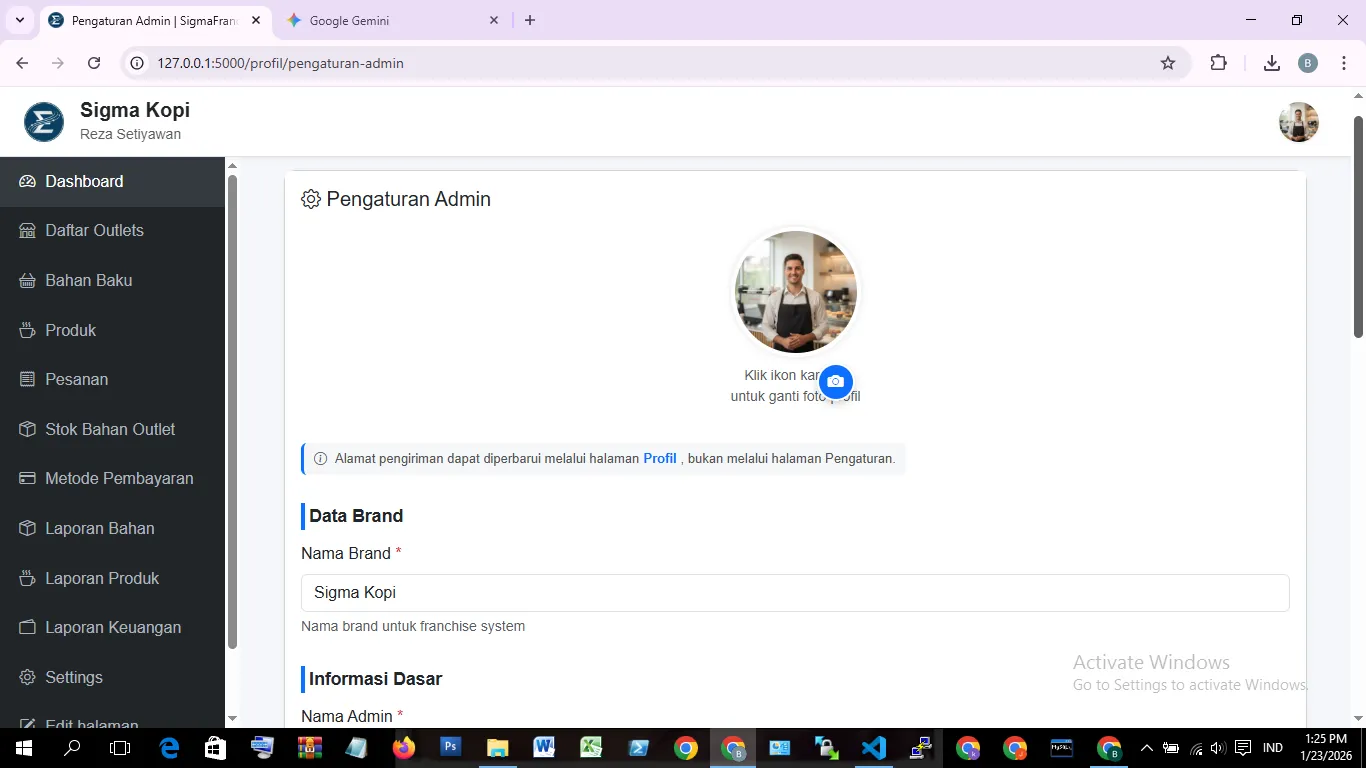The image size is (1366, 768).
Task: Bookmark this page with the star icon
Action: 1168,63
